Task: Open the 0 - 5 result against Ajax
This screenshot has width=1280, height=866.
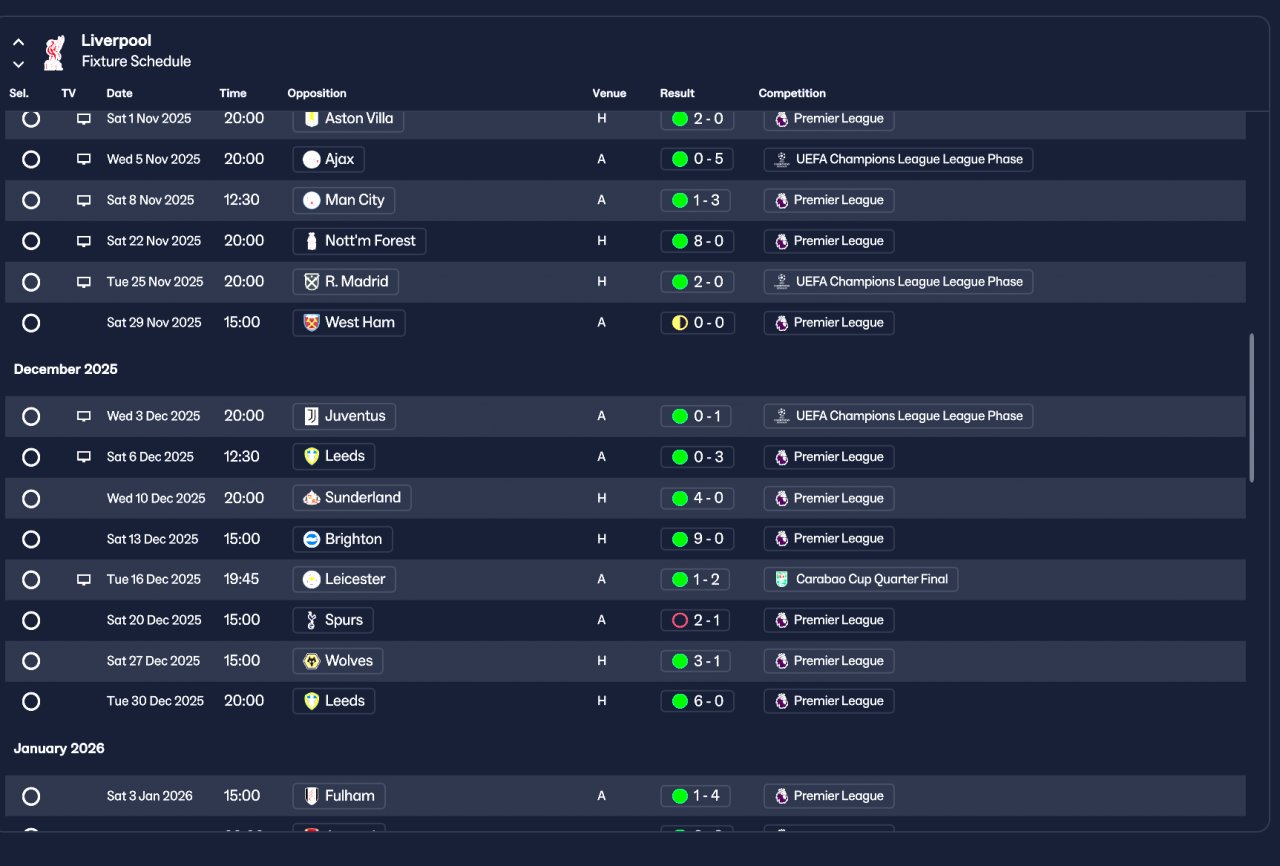Action: click(697, 159)
